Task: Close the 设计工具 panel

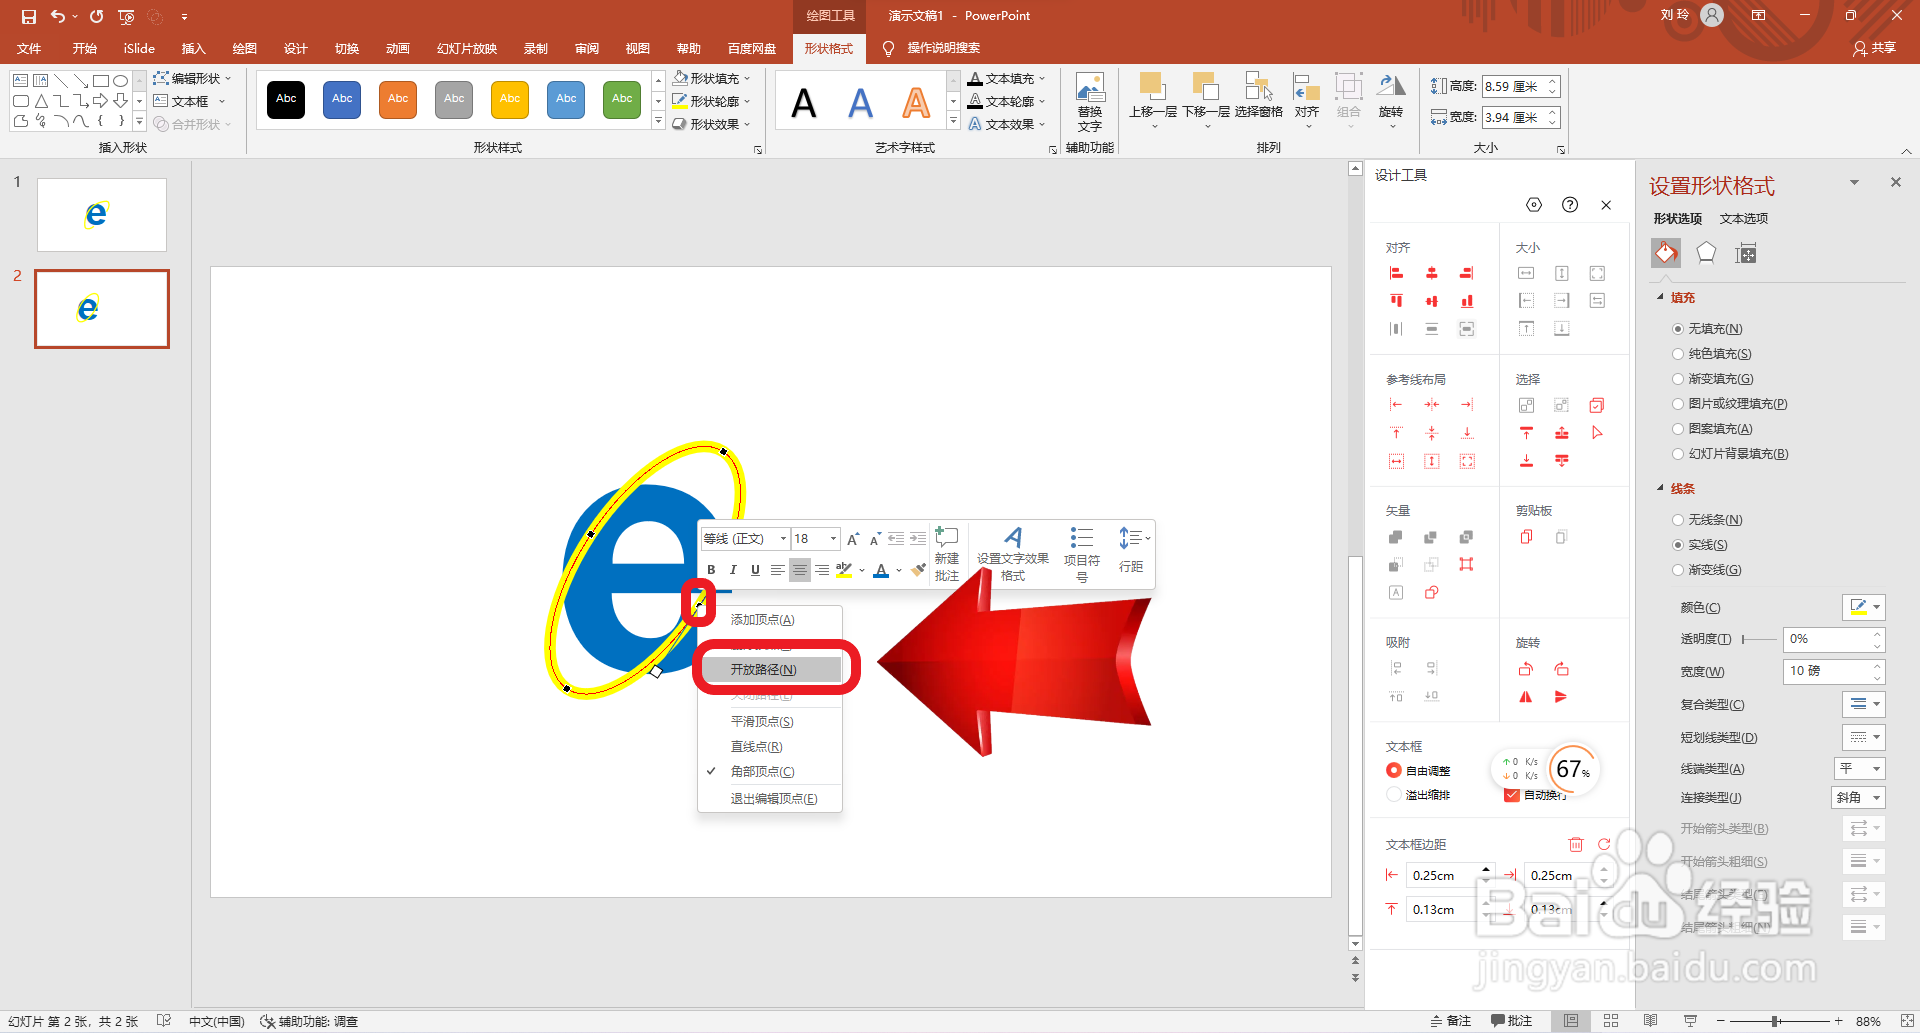Action: point(1606,205)
